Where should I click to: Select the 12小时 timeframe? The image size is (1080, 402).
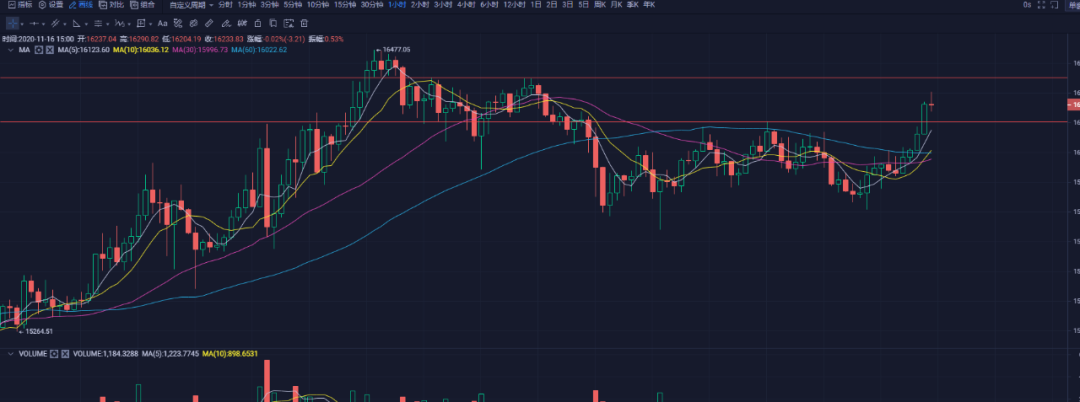[515, 4]
